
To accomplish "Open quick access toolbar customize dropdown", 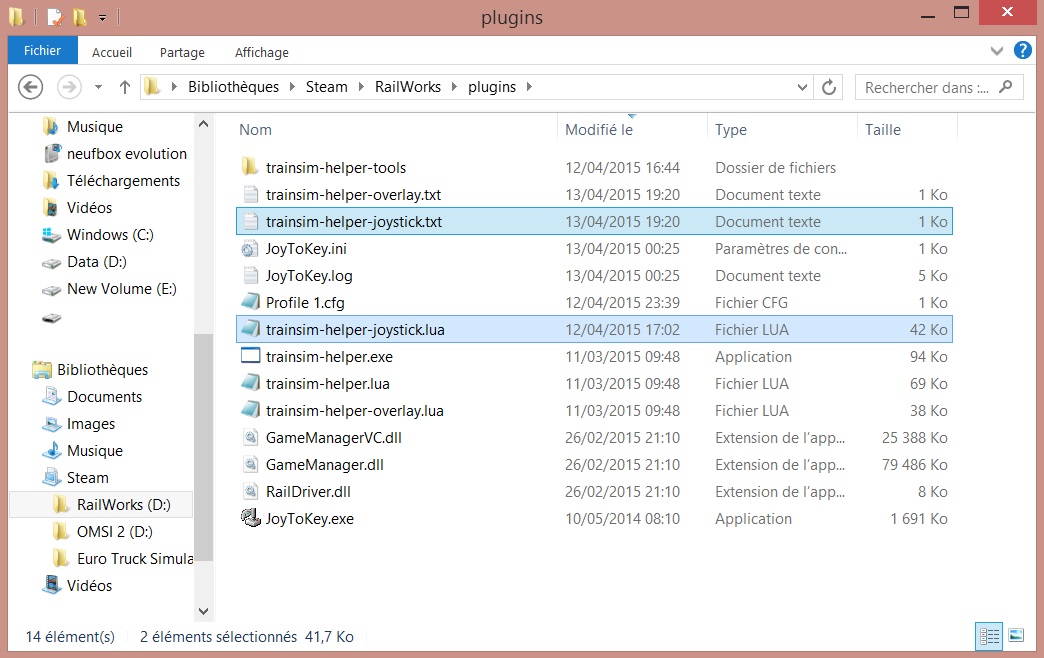I will coord(102,18).
